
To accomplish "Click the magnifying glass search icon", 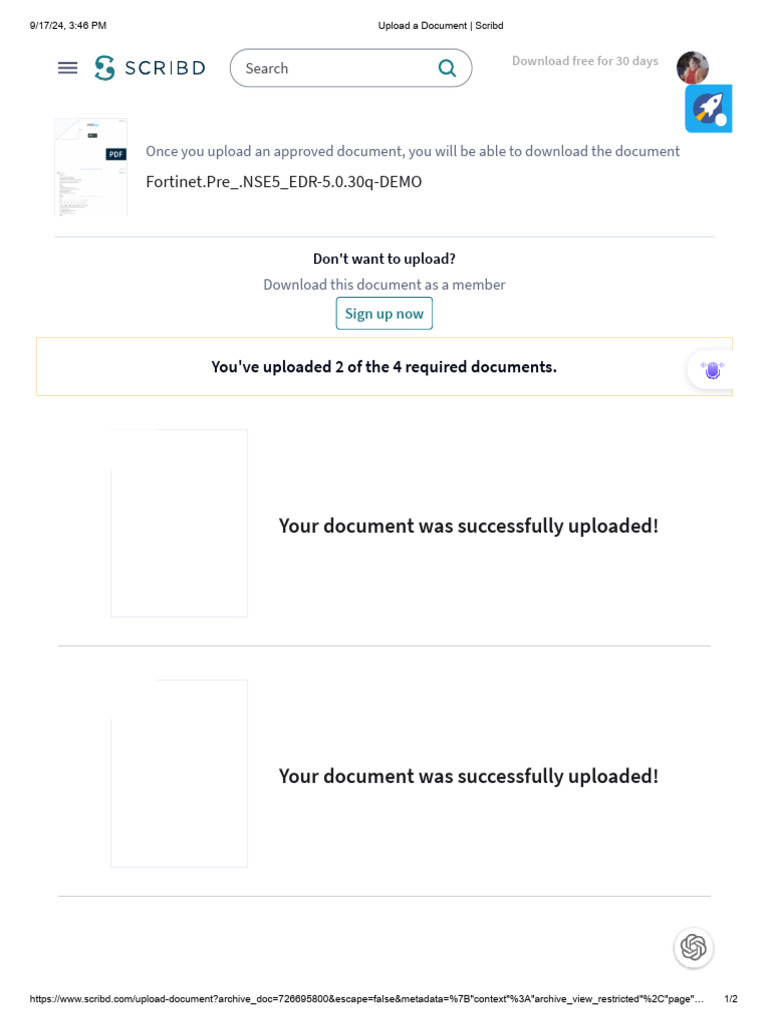I will point(447,68).
